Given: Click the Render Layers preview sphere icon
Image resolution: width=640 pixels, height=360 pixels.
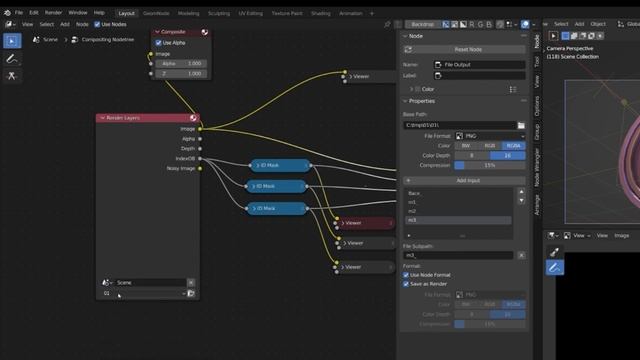Looking at the screenshot, I should click(193, 118).
